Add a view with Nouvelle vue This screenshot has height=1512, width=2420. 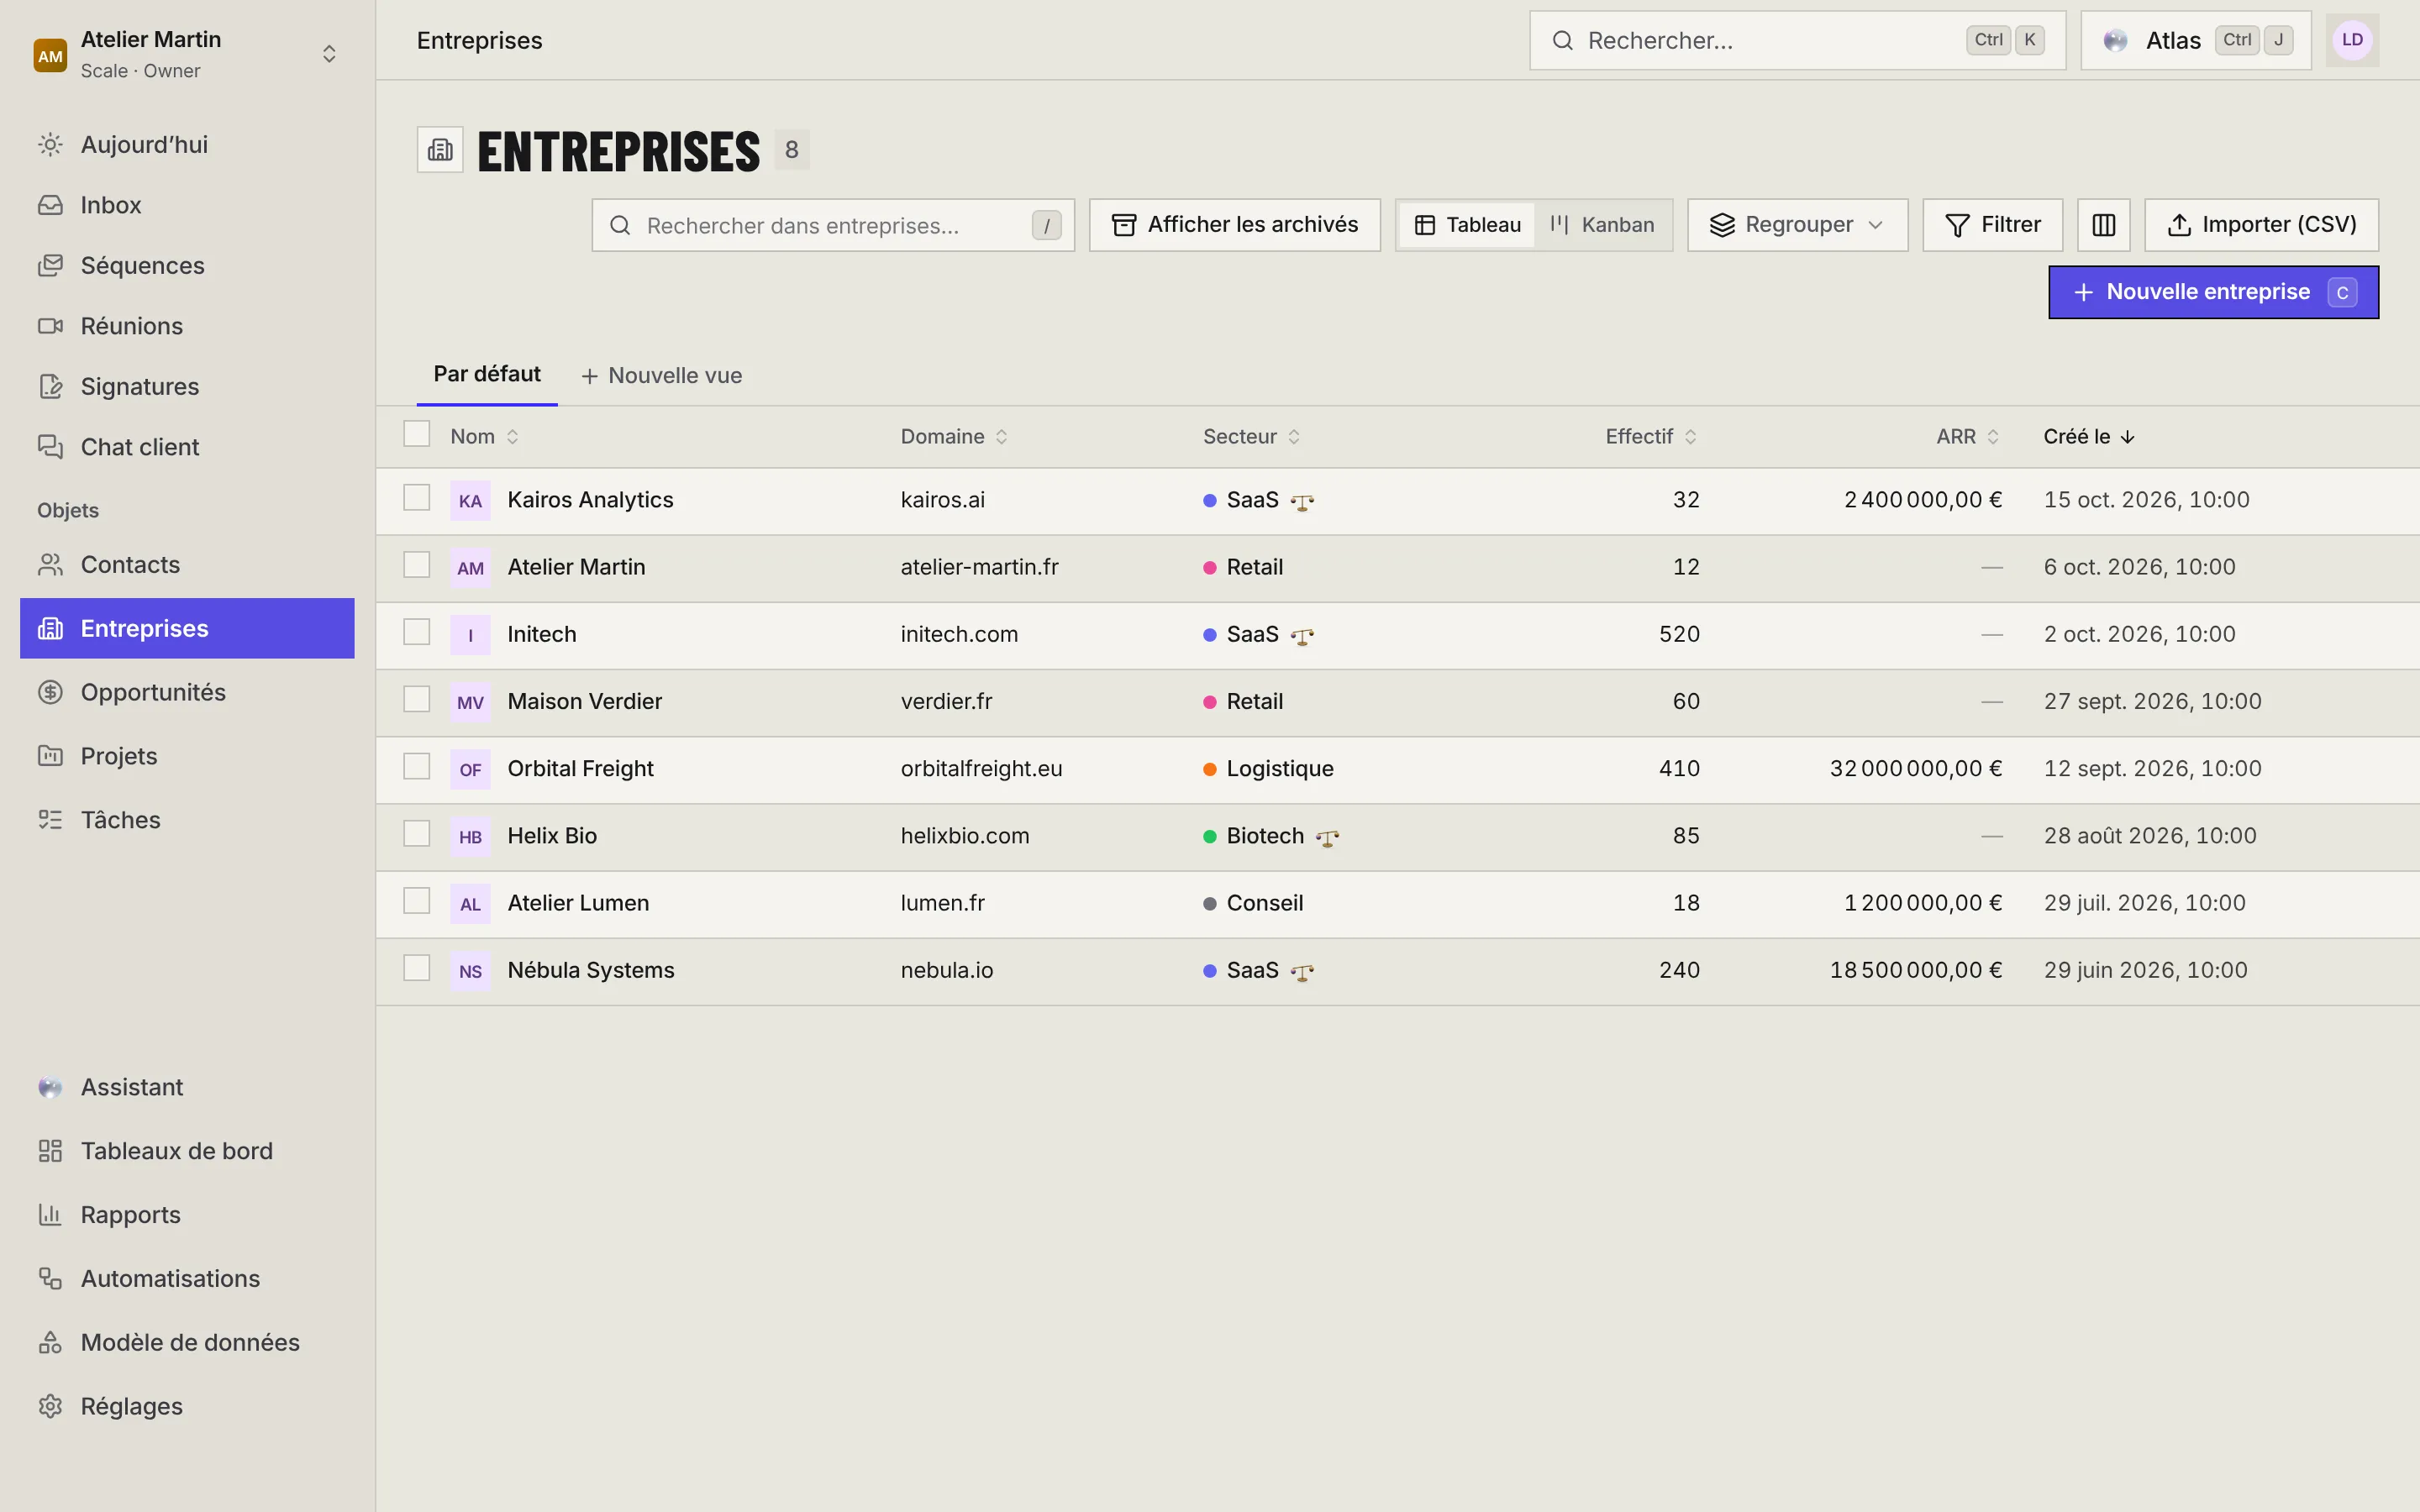tap(661, 376)
